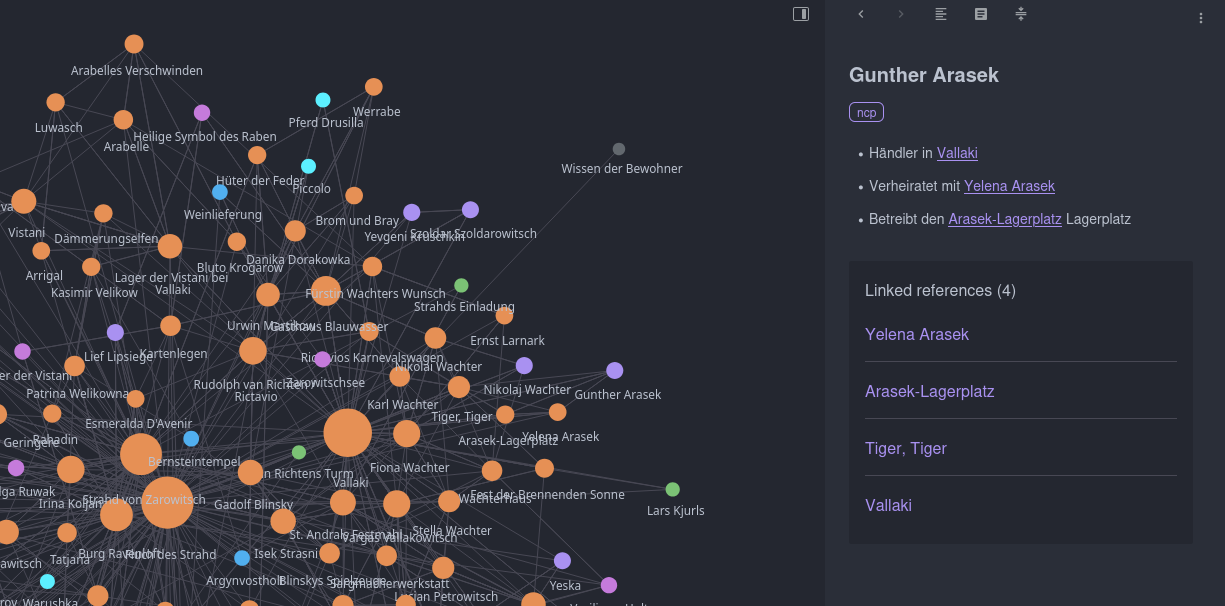Open the Yelena Arasek linked reference
Viewport: 1225px width, 606px height.
[x=917, y=334]
